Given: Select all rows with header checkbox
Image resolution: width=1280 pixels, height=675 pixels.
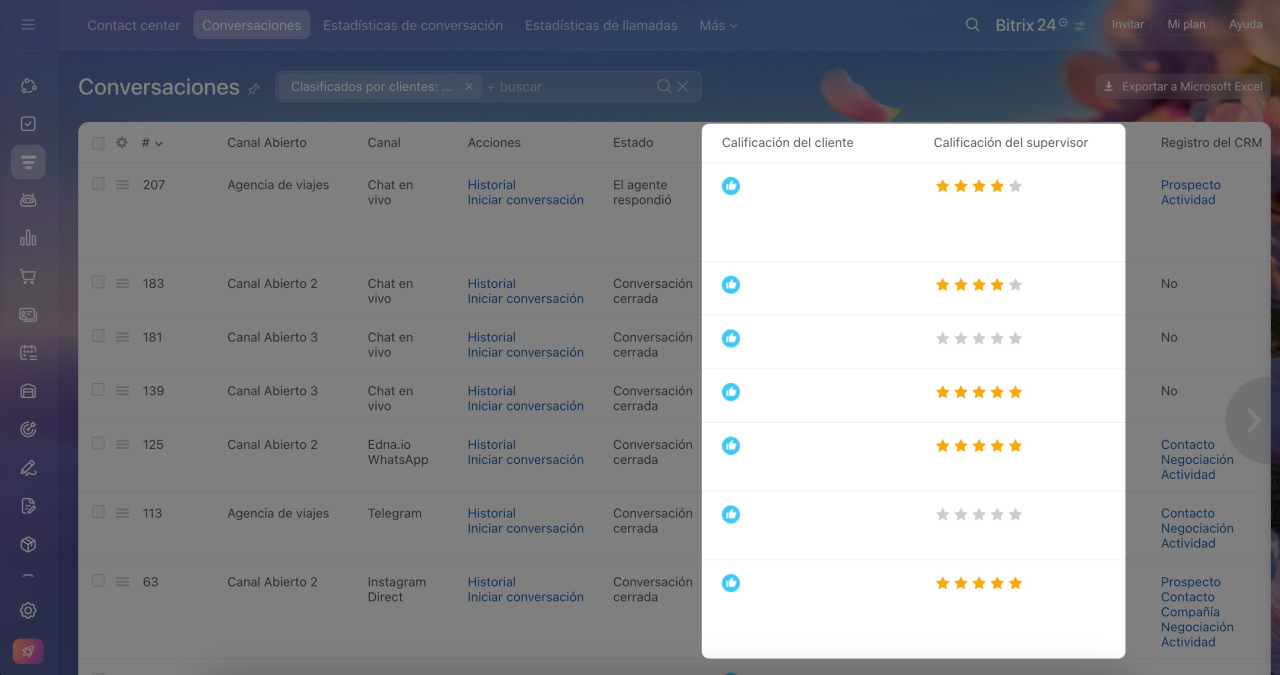Looking at the screenshot, I should click(x=98, y=143).
